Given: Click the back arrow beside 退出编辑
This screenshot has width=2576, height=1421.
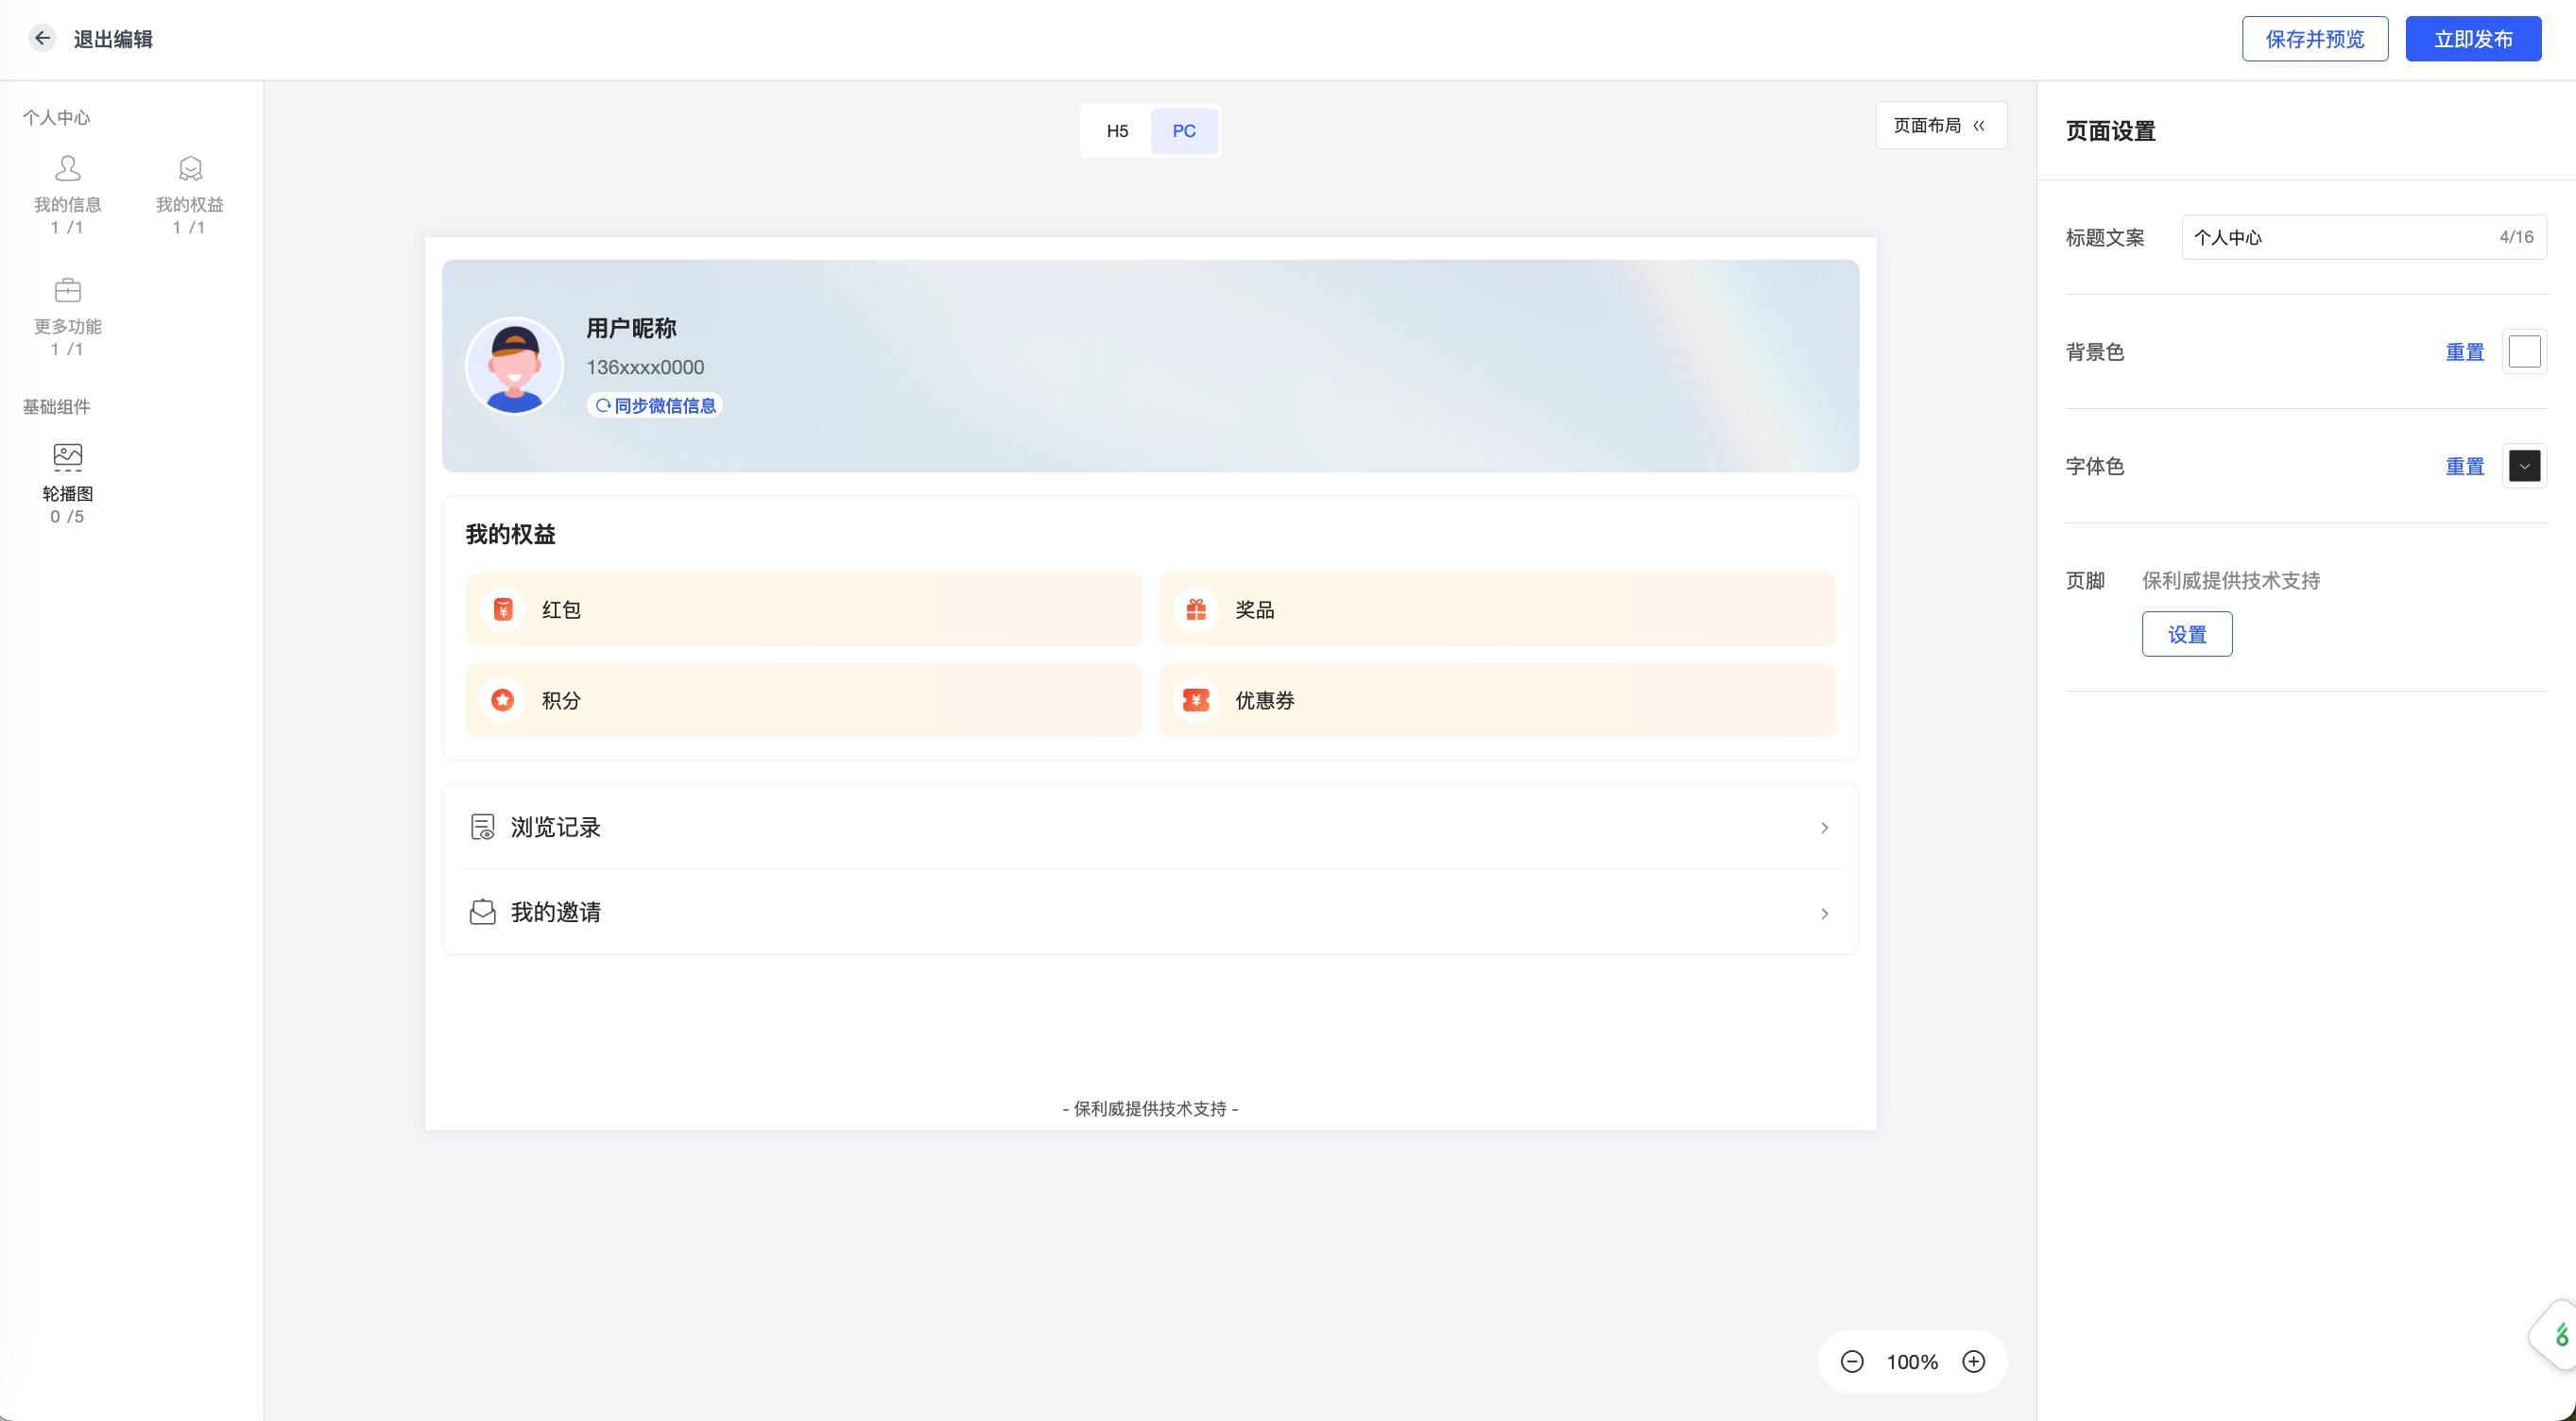Looking at the screenshot, I should point(42,38).
